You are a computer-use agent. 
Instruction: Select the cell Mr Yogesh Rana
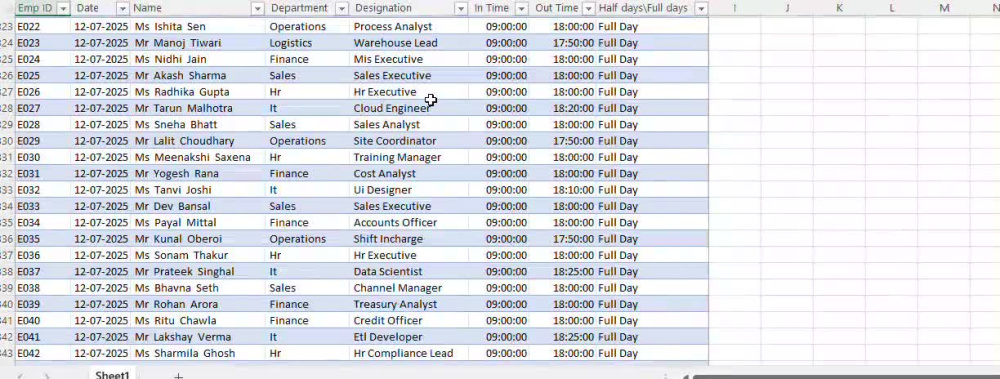coord(198,174)
